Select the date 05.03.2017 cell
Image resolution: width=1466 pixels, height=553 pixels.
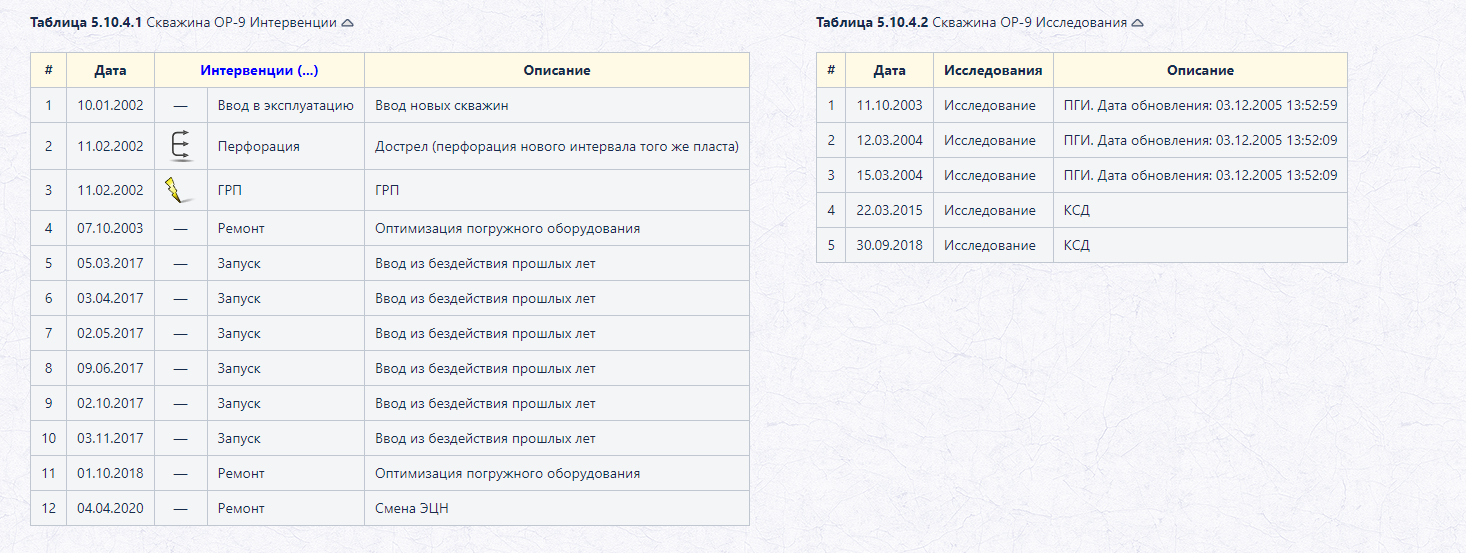(110, 263)
